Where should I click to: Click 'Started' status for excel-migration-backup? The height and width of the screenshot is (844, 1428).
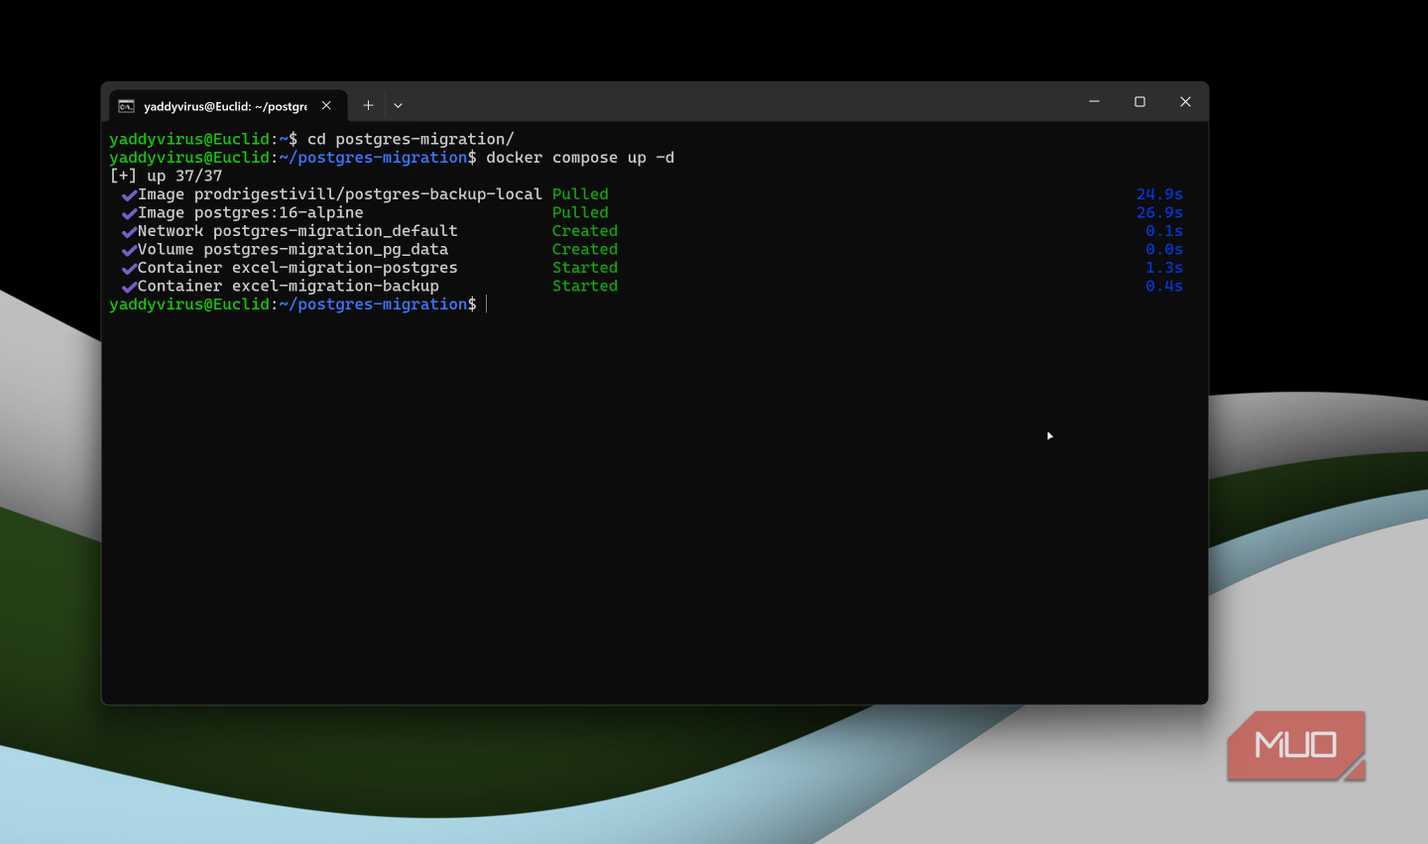585,286
